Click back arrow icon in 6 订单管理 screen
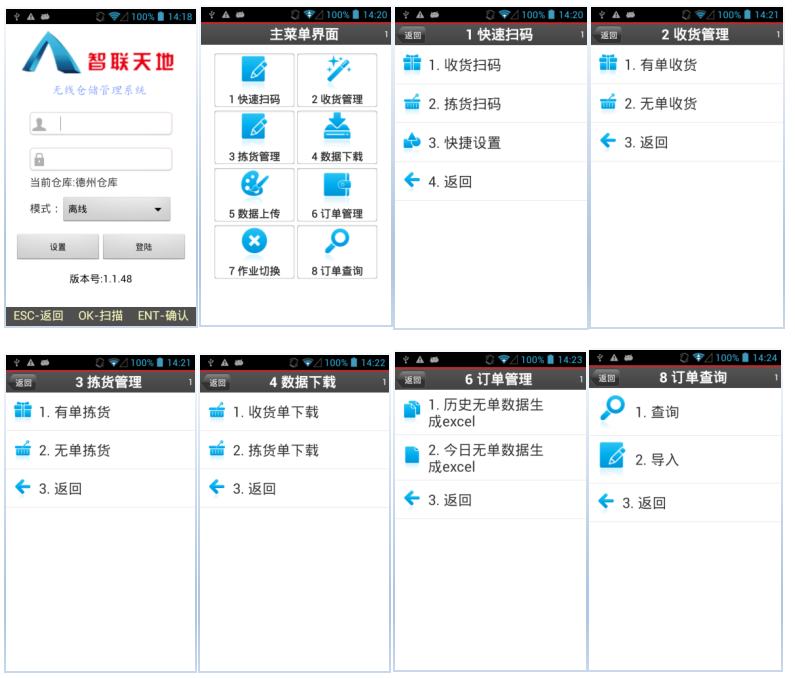The height and width of the screenshot is (678, 795). click(x=412, y=498)
